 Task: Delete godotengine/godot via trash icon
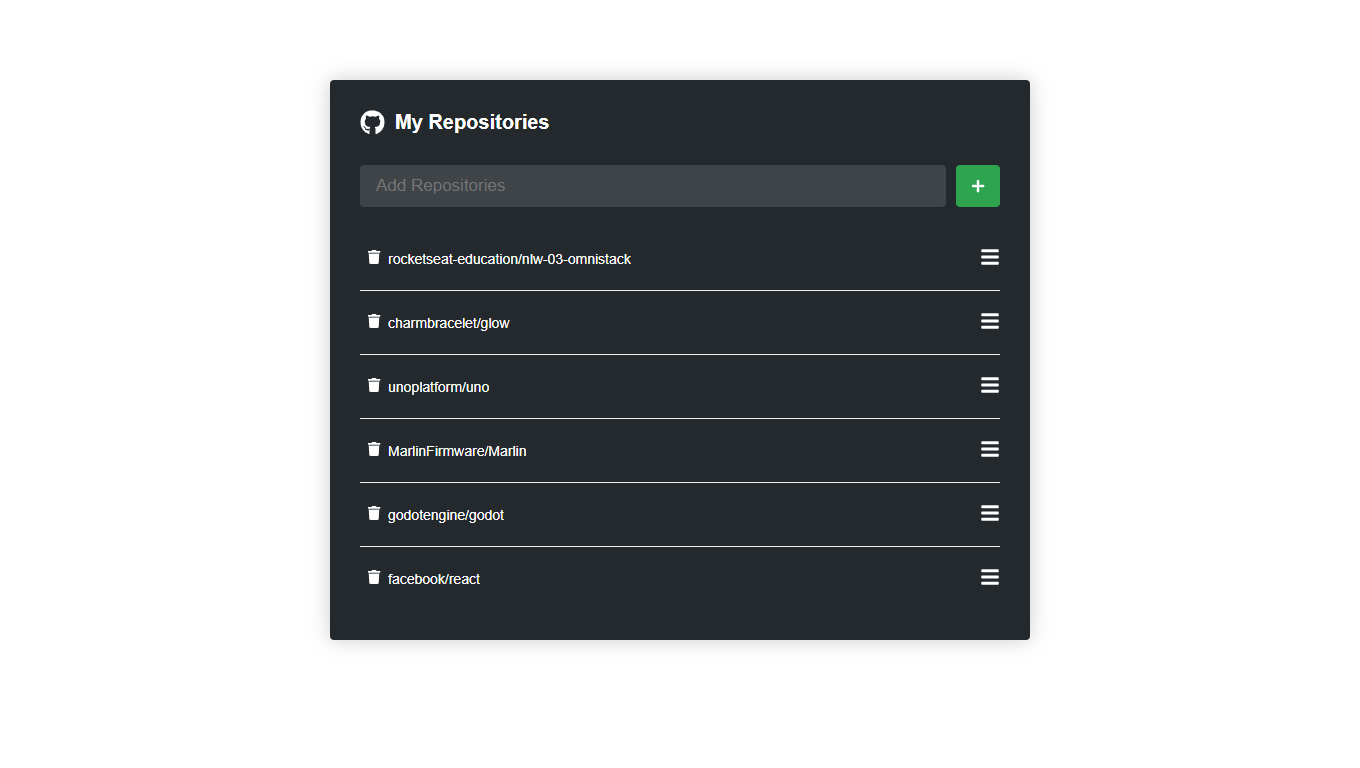[374, 513]
